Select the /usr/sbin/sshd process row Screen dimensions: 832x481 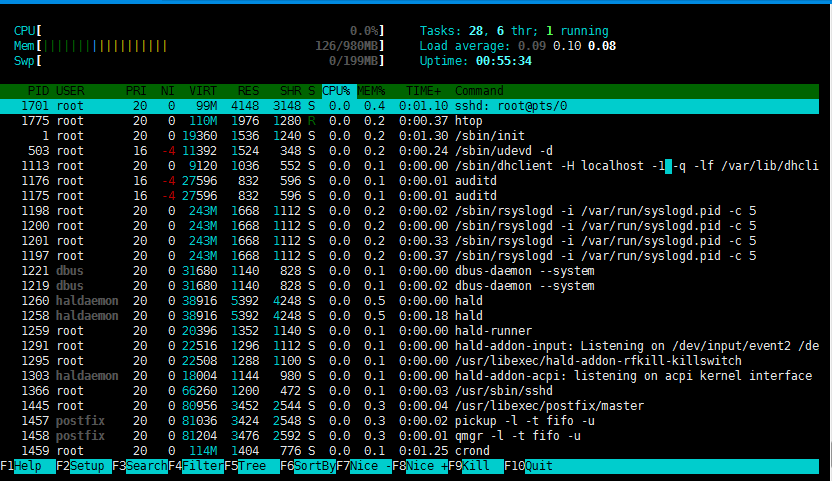click(409, 391)
